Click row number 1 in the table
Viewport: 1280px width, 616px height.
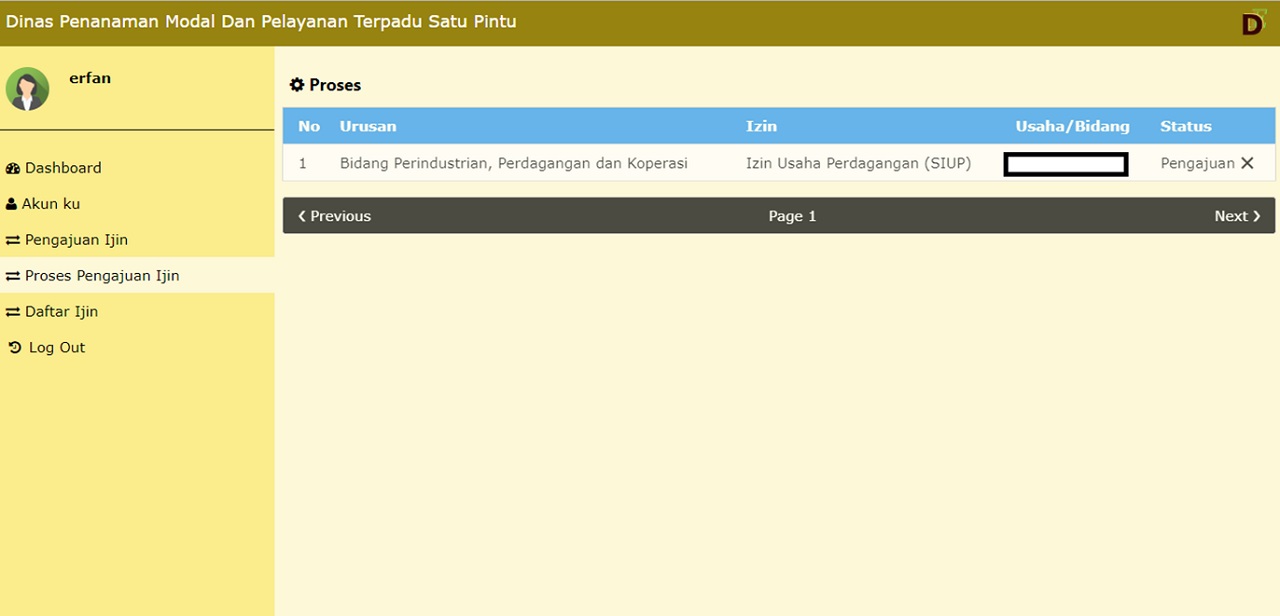(303, 163)
